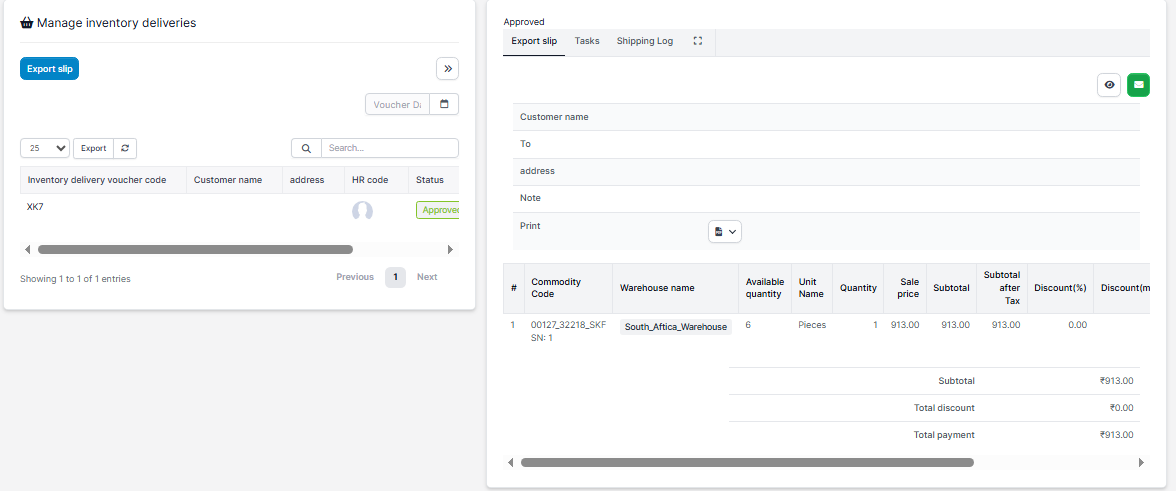Open the Shipping Log tab
The height and width of the screenshot is (491, 1176).
pos(644,41)
